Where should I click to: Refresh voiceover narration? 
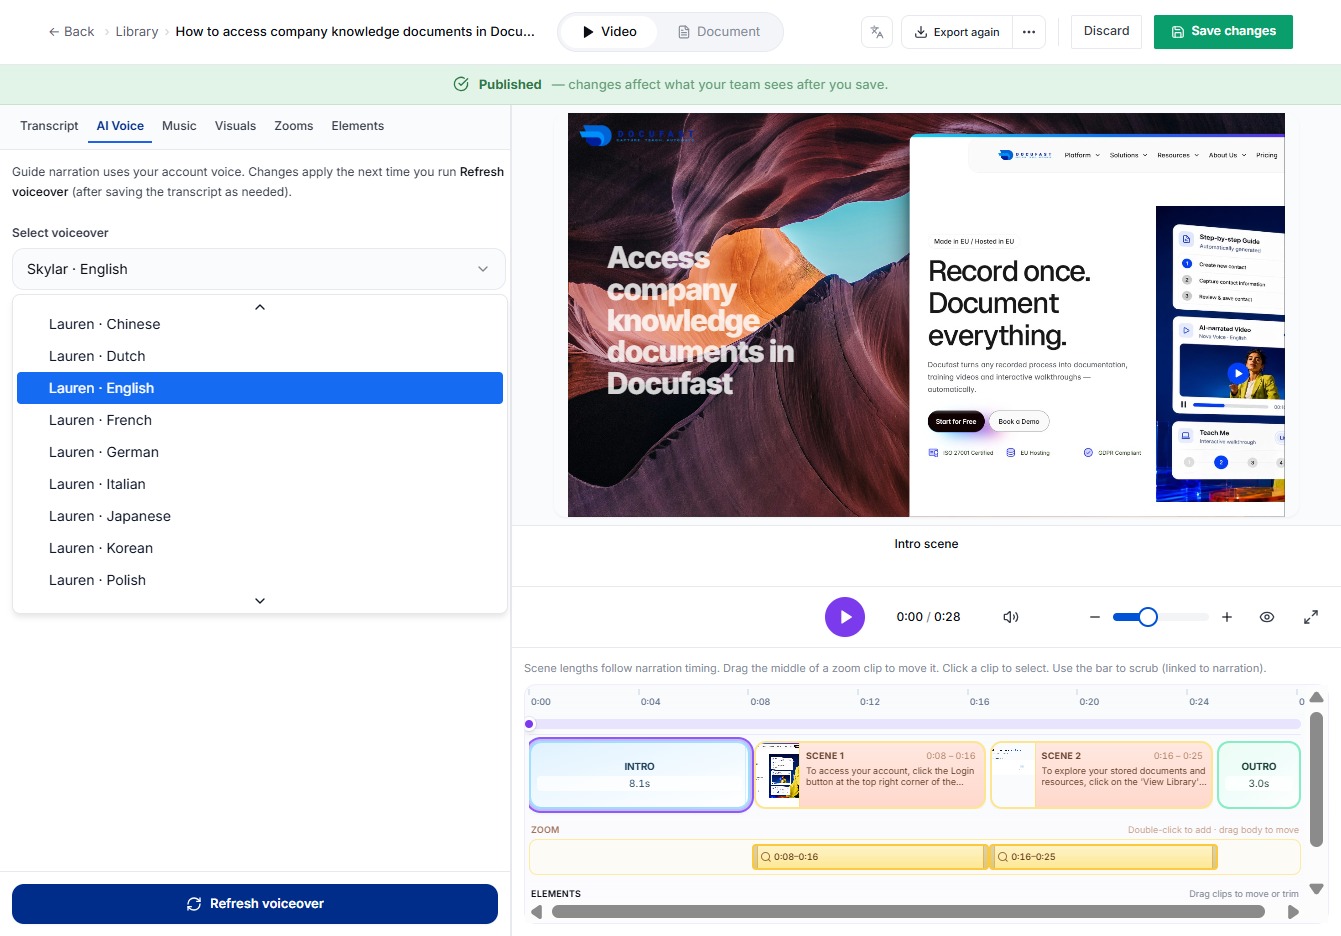tap(255, 904)
